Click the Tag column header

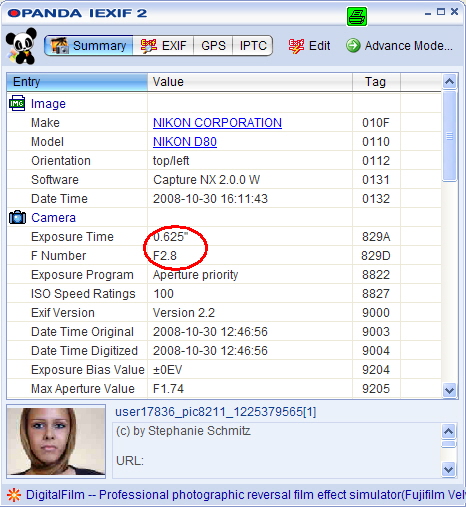click(376, 82)
